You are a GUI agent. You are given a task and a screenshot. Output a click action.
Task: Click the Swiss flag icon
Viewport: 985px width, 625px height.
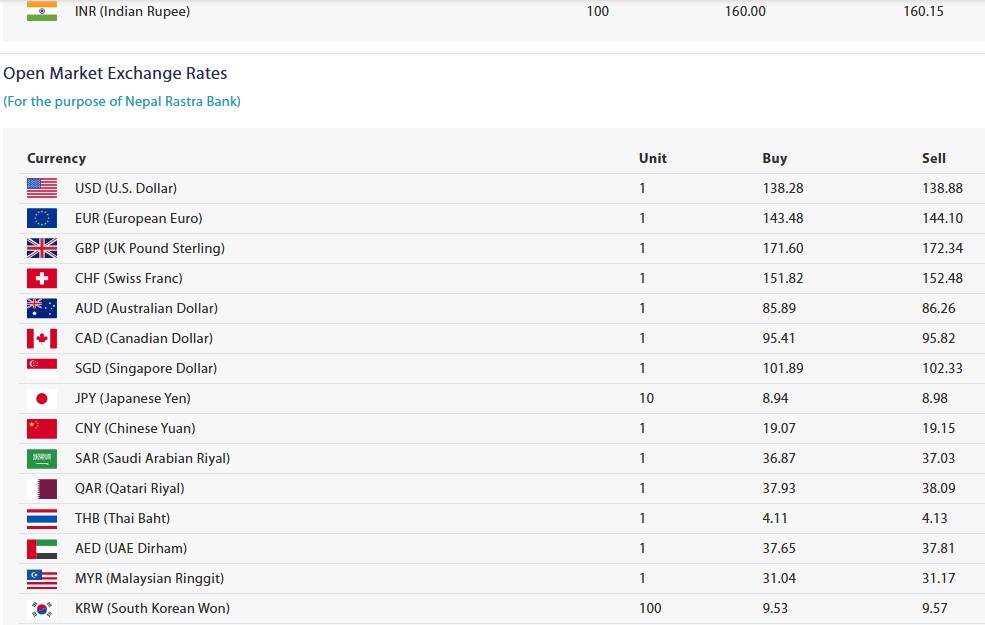coord(42,278)
